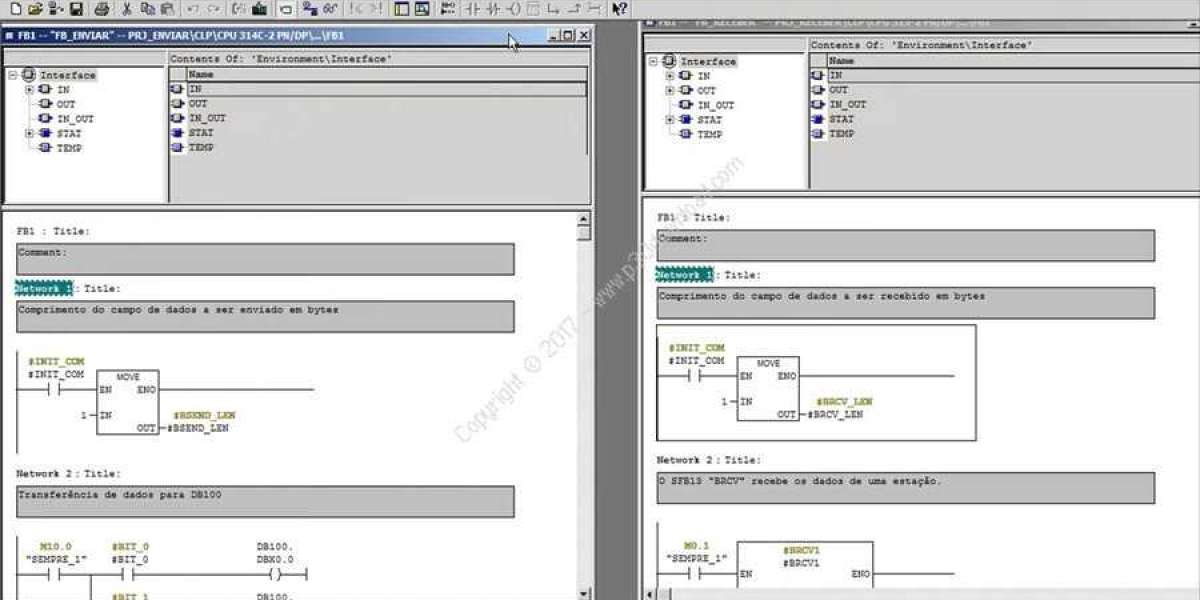This screenshot has width=1200, height=600.
Task: Expand the STAT node in FB_ENVIAR interface tree
Action: [x=30, y=133]
